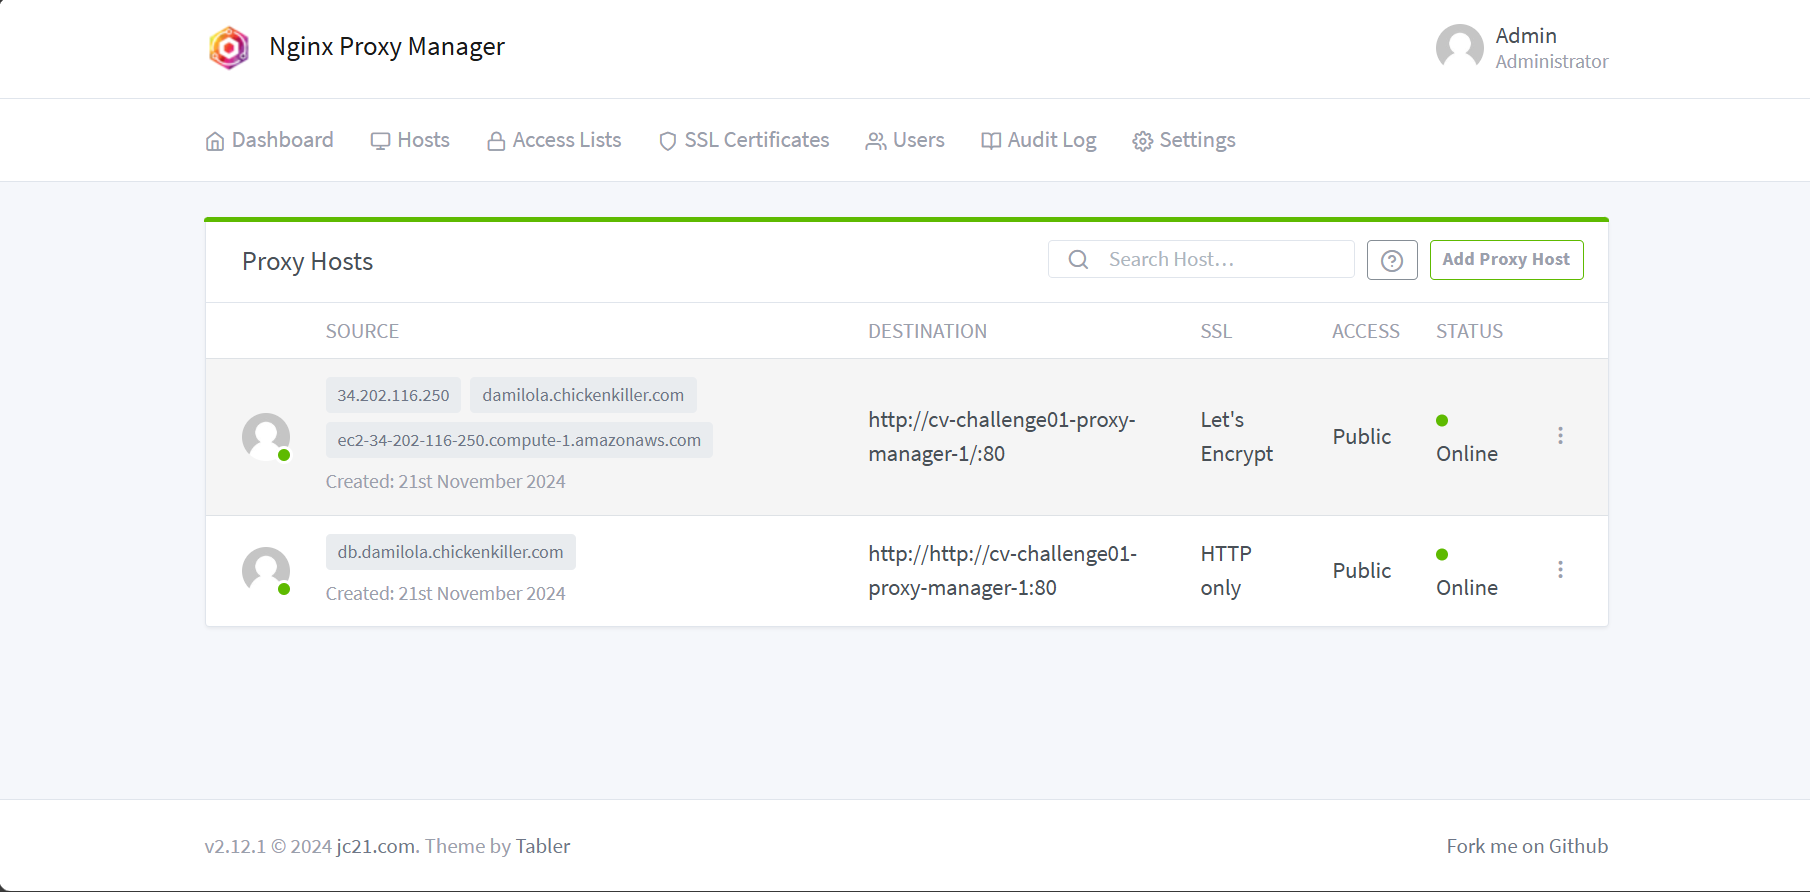The image size is (1810, 892).
Task: View the Audit Log tab
Action: pyautogui.click(x=1039, y=140)
